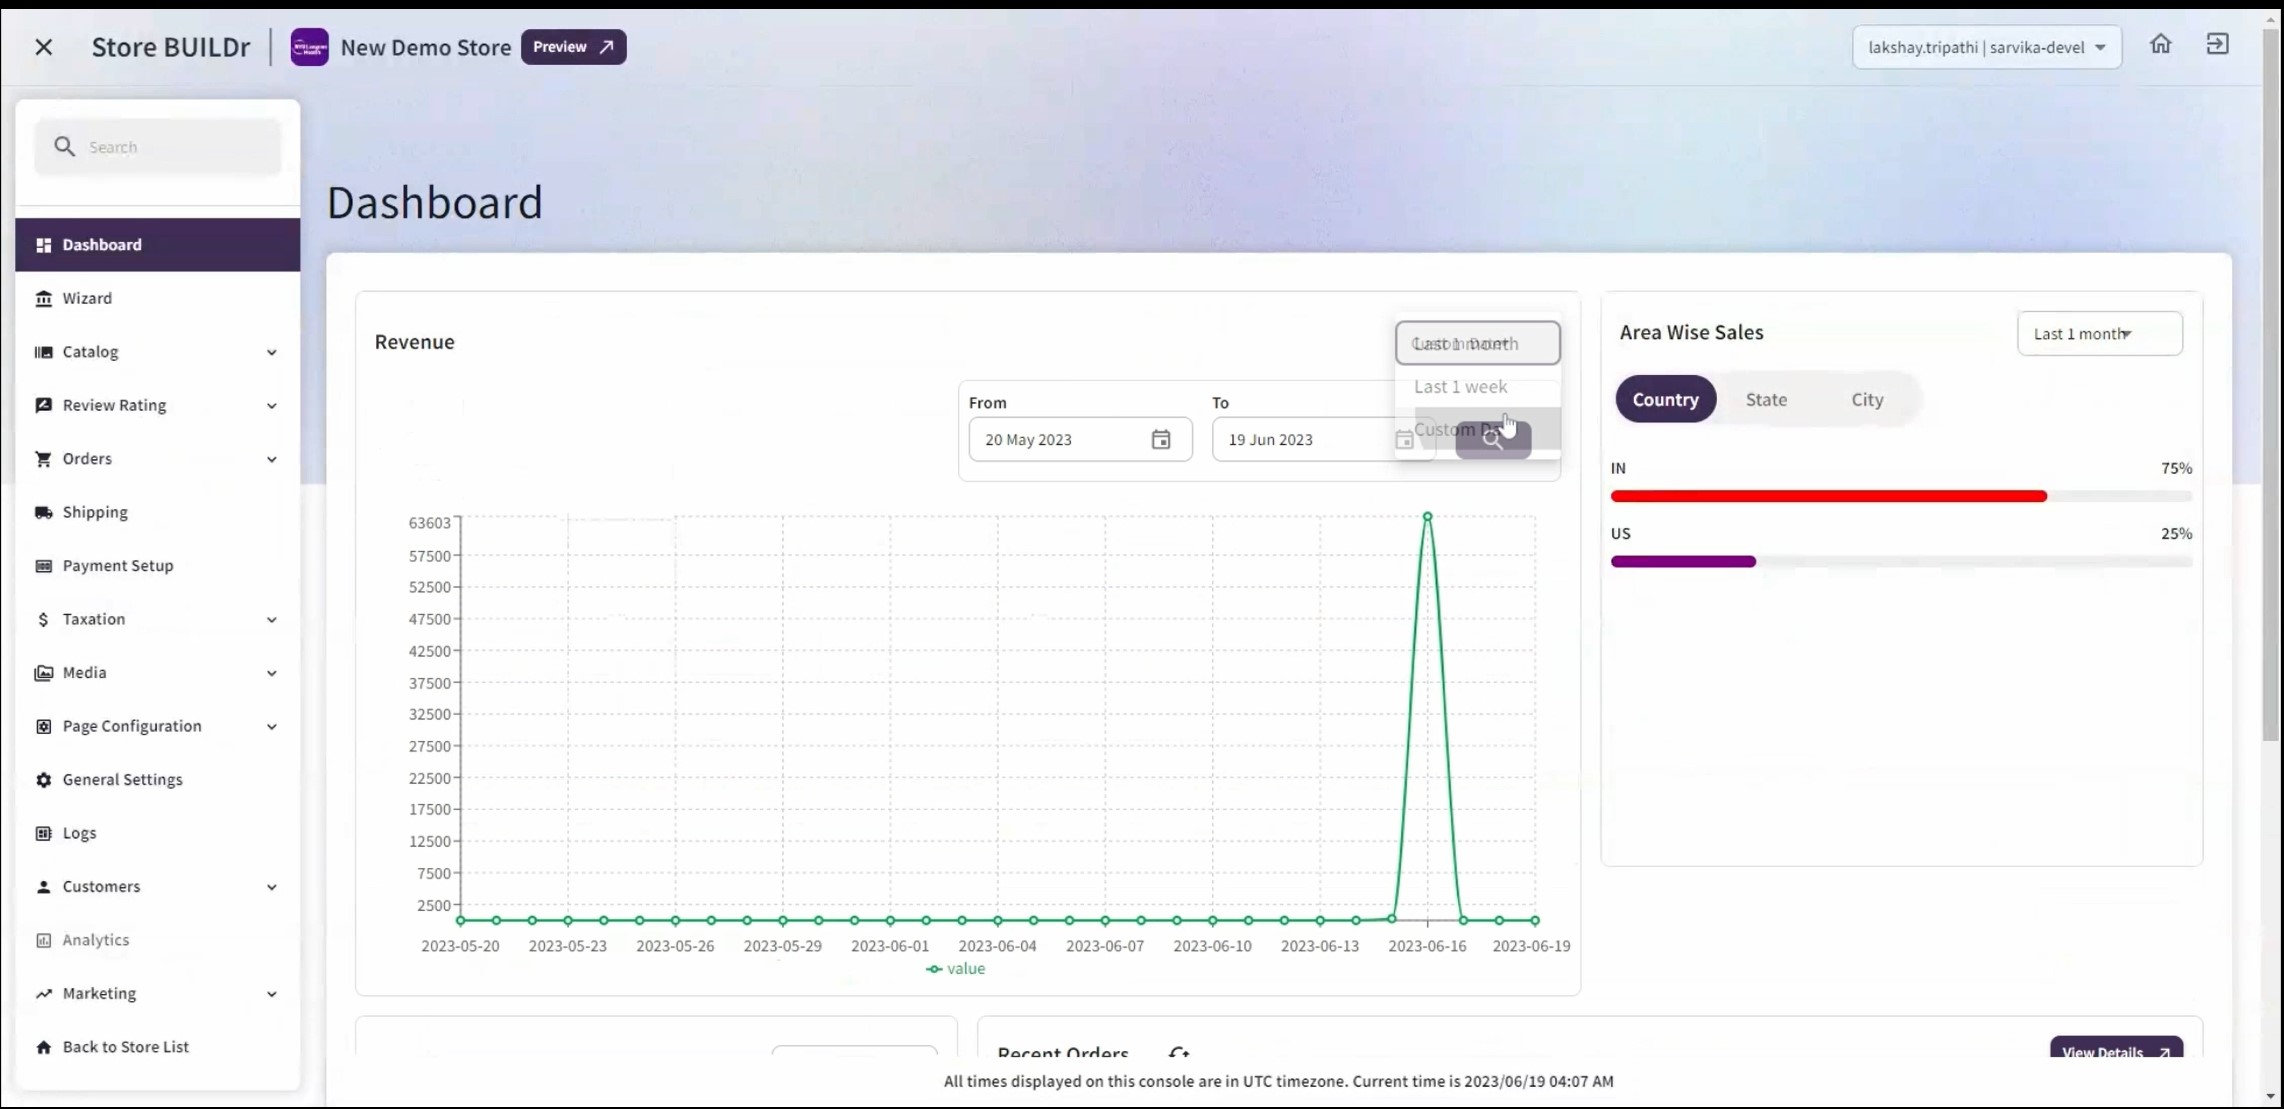Open General Settings
Screen dimensions: 2284x1109
coord(122,779)
